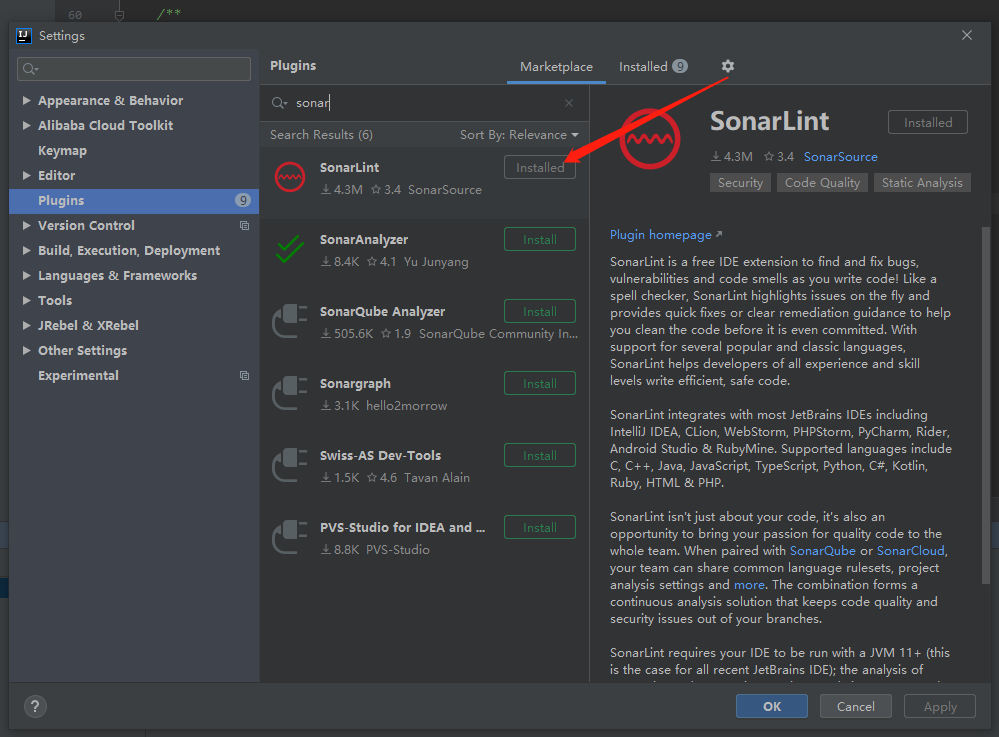Expand Languages & Frameworks node
Image resolution: width=999 pixels, height=737 pixels.
pos(26,275)
